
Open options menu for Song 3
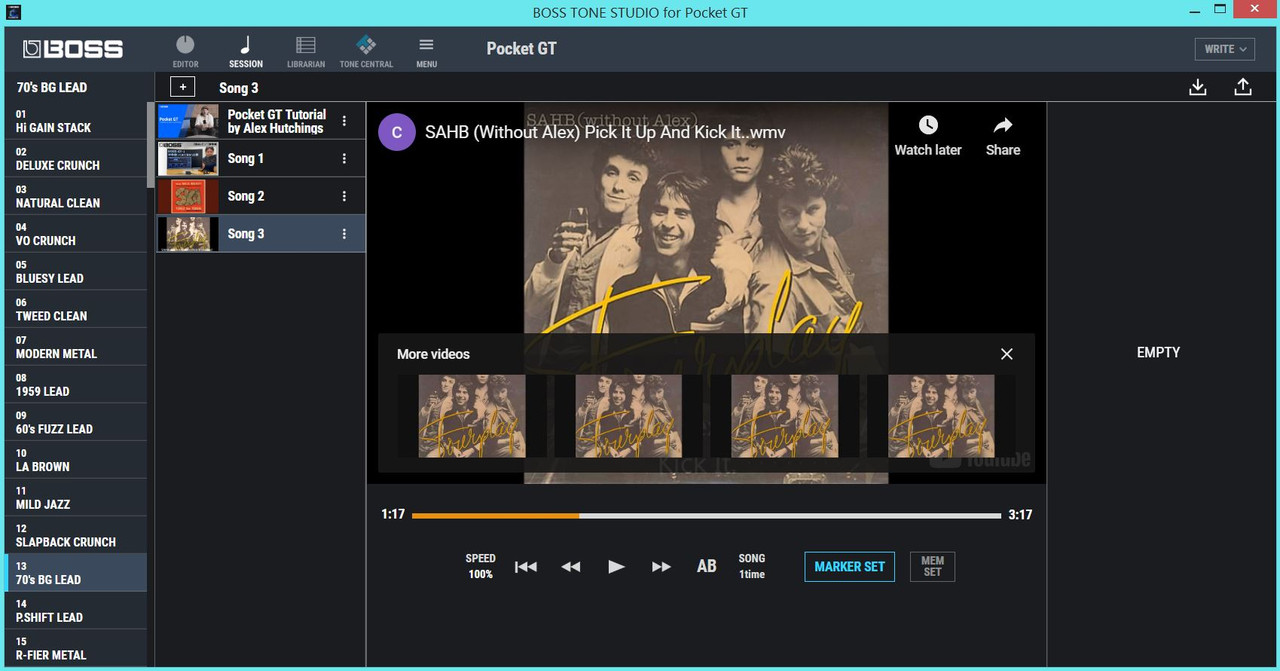[x=345, y=234]
